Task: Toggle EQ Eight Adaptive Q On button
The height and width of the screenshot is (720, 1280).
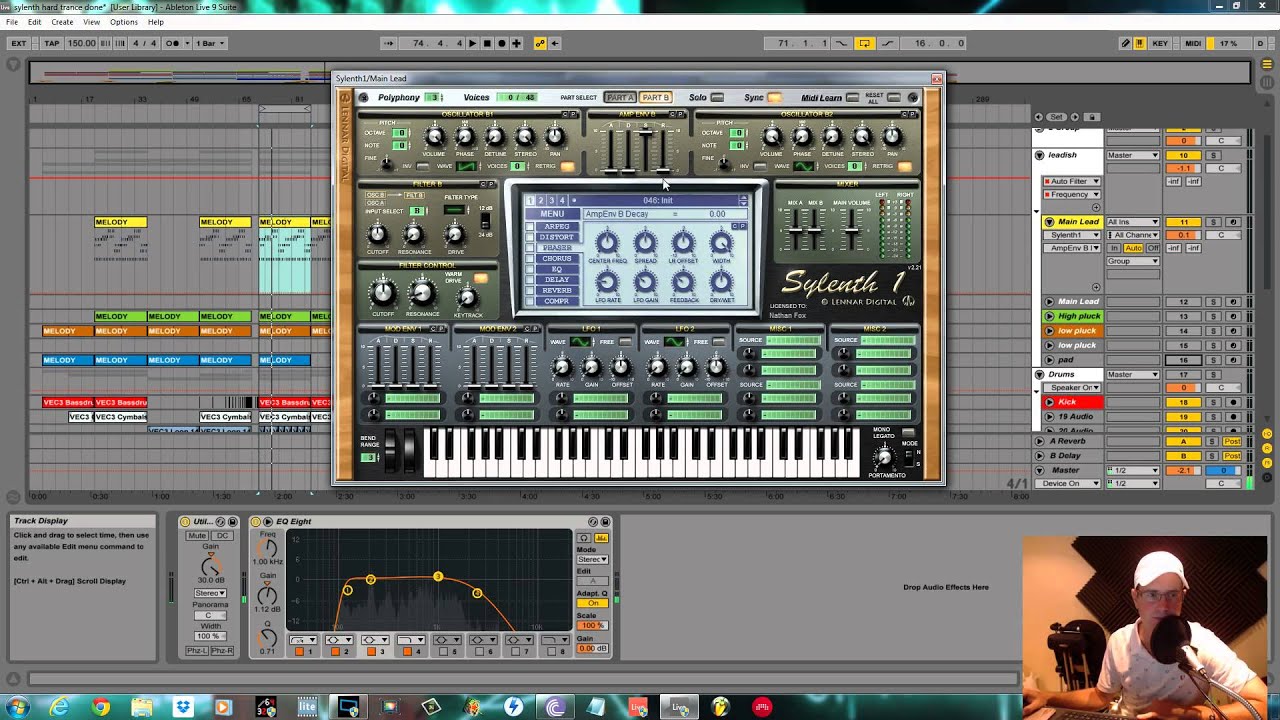Action: click(x=592, y=603)
